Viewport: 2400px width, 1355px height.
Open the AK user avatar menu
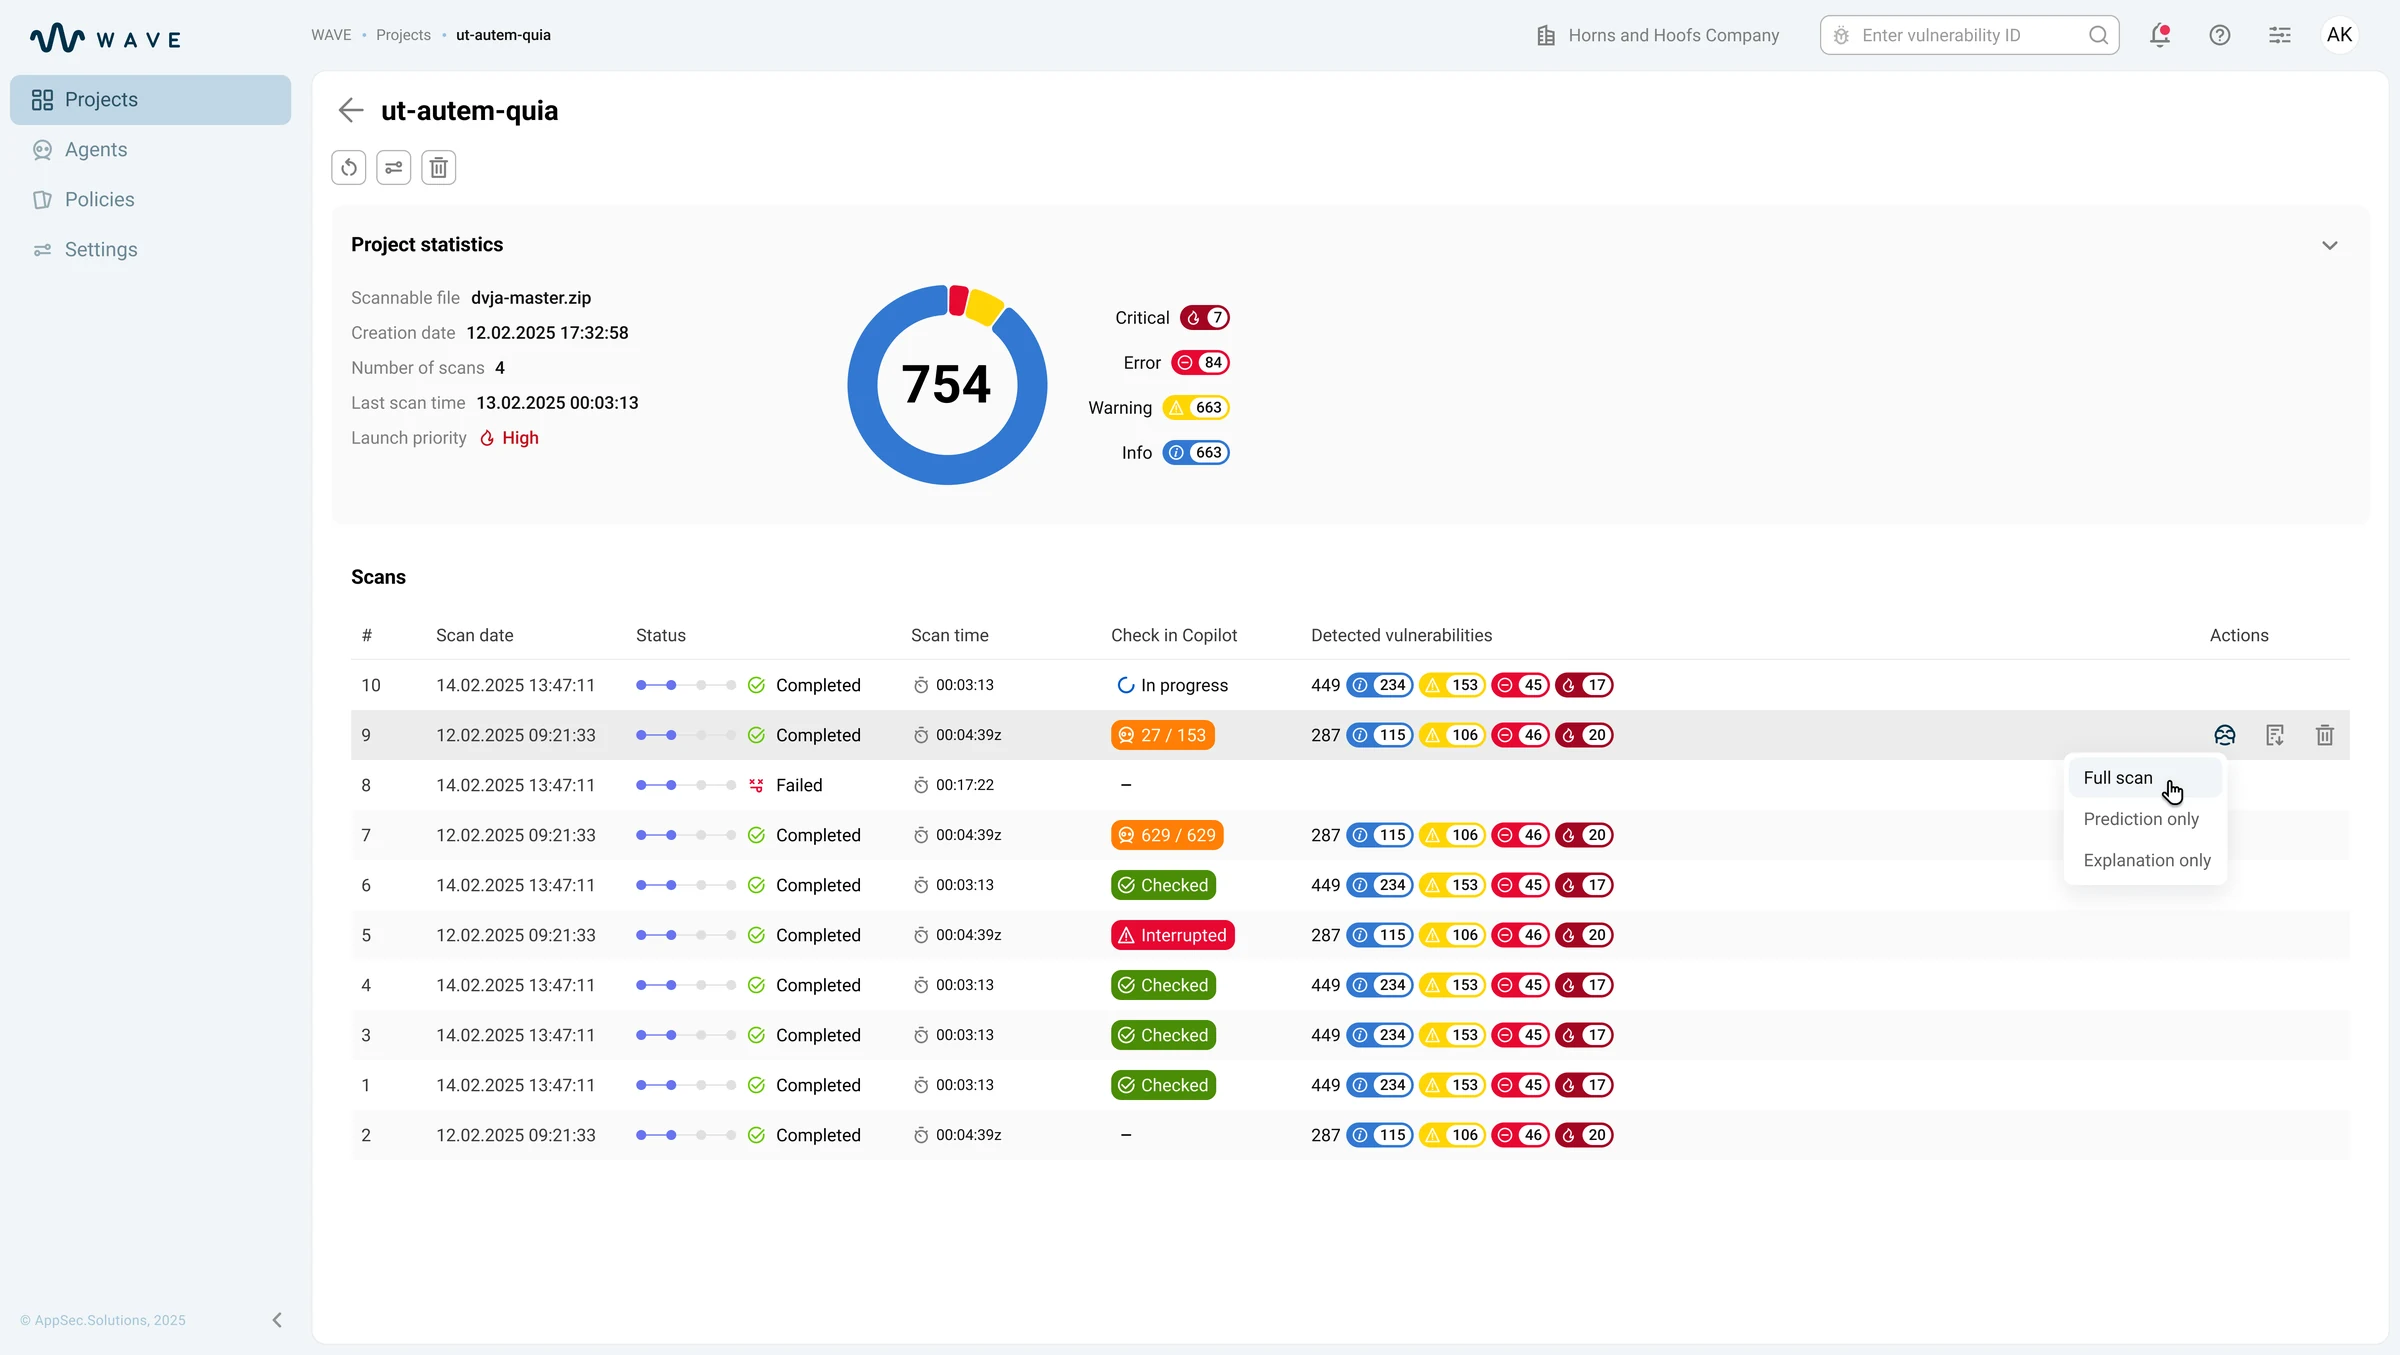point(2340,35)
